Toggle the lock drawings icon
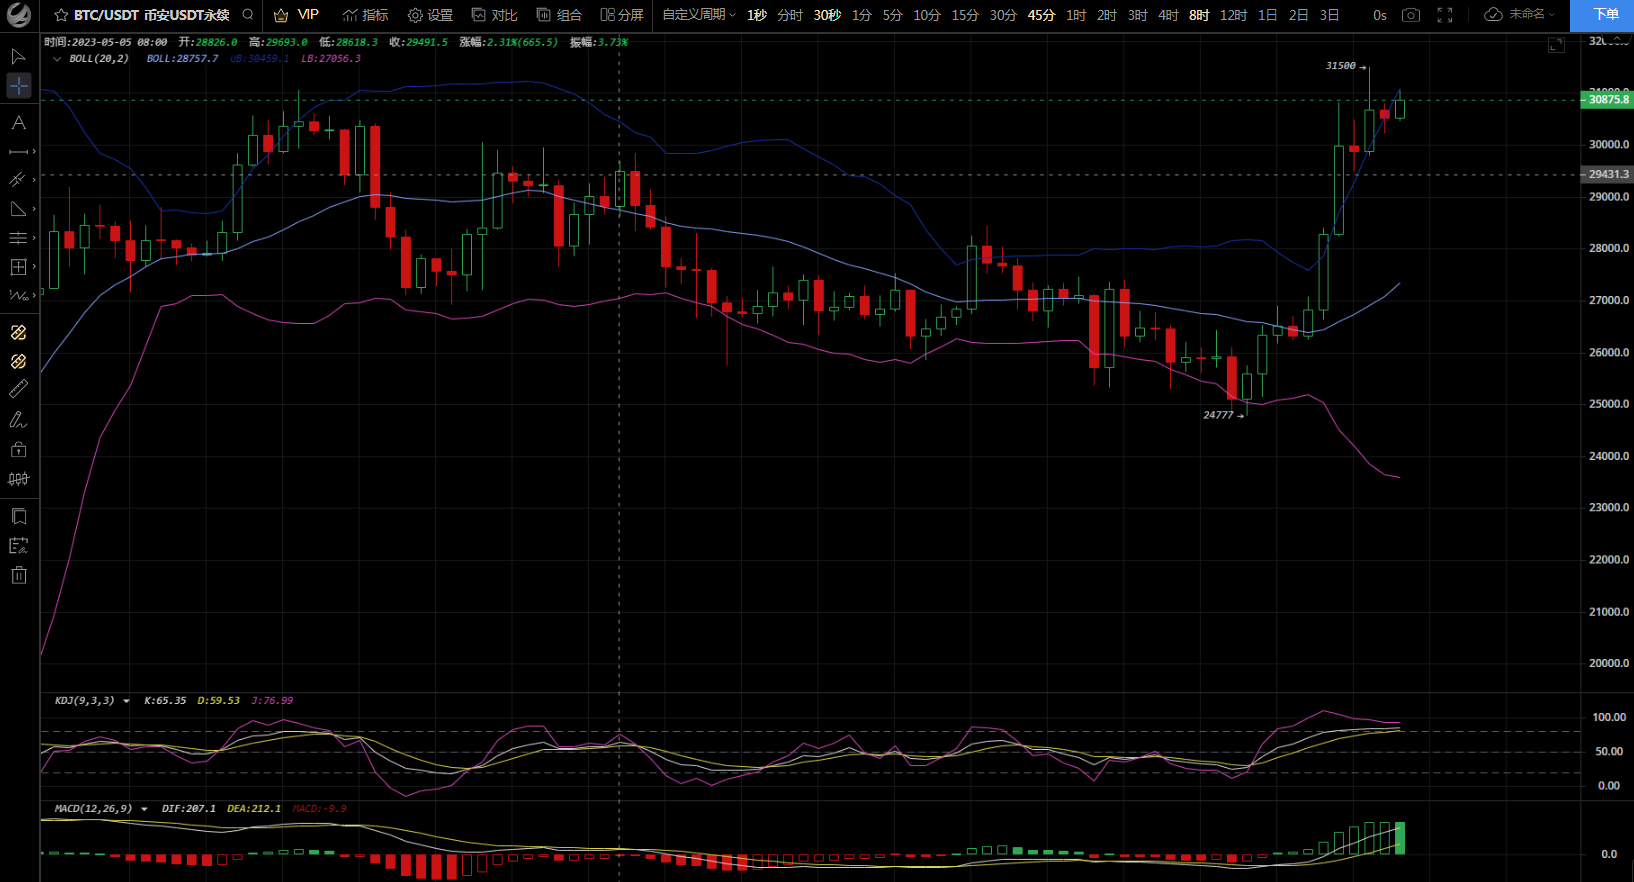This screenshot has height=882, width=1634. (18, 450)
